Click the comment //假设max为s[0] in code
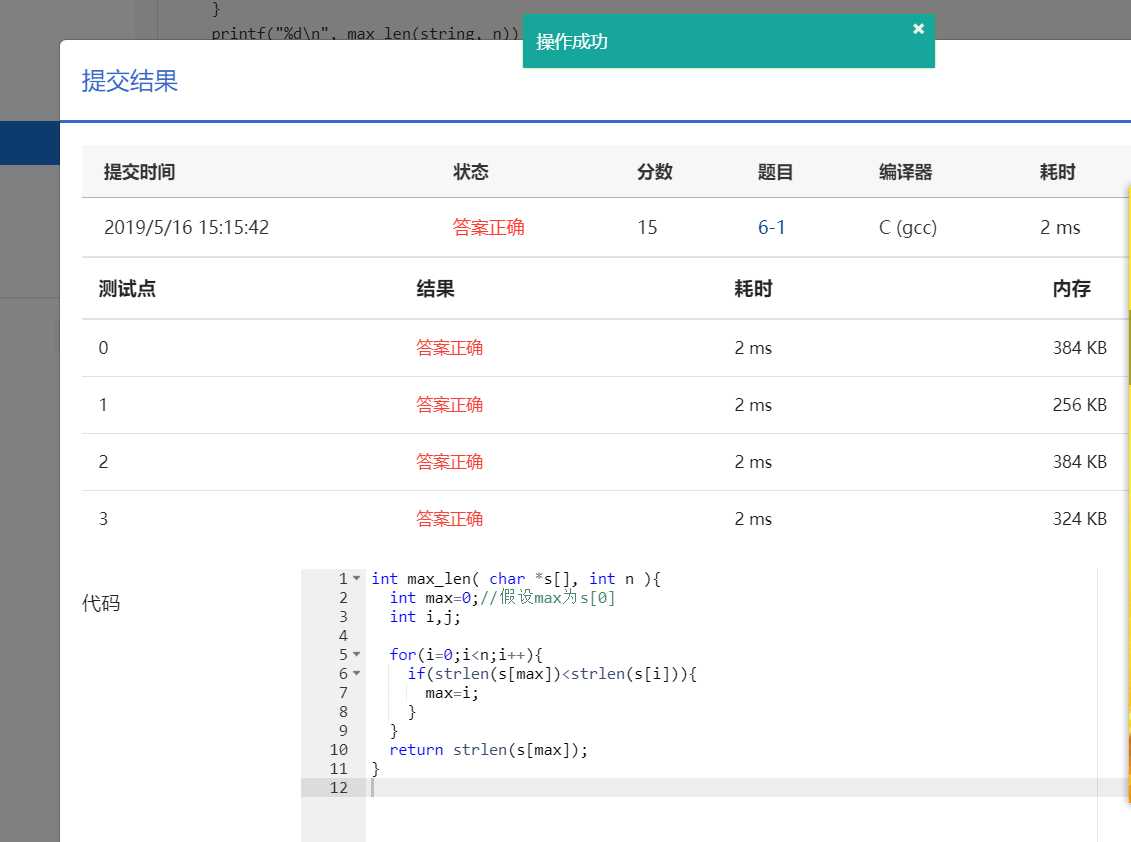The image size is (1131, 842). pos(547,597)
